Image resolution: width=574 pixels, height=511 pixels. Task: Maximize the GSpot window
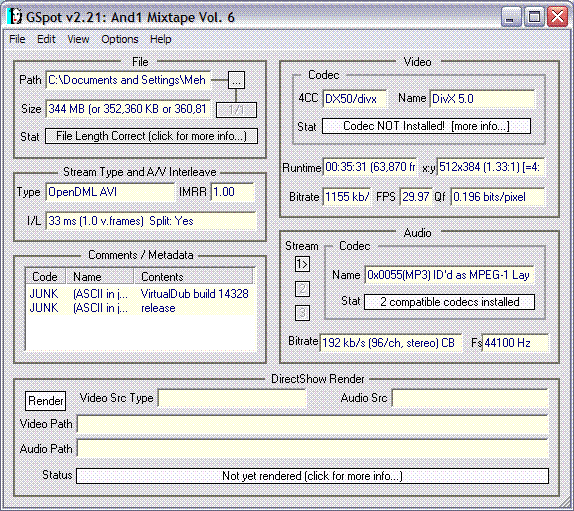coord(534,17)
